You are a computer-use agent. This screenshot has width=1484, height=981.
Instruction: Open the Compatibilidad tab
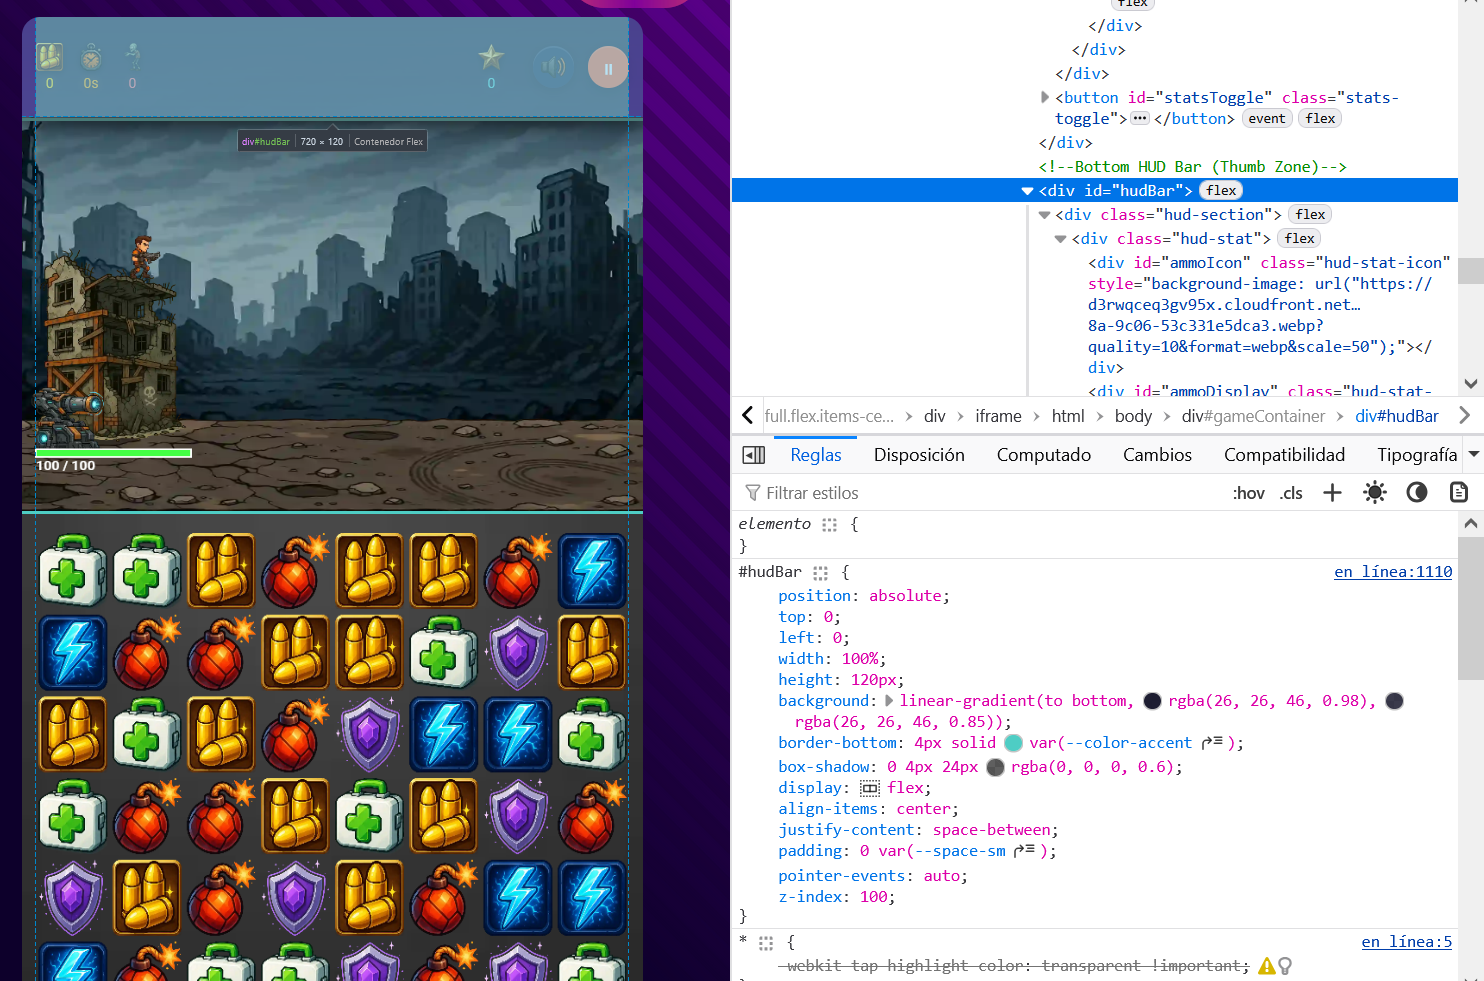[1284, 455]
